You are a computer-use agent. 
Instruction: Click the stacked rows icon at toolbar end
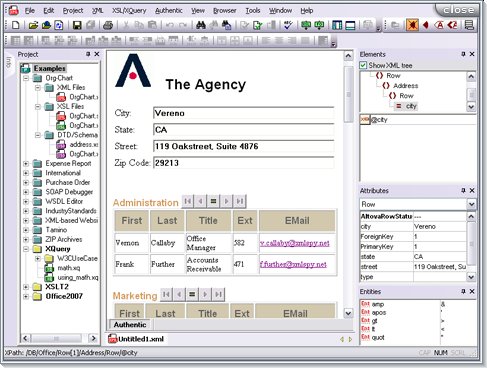click(x=469, y=25)
